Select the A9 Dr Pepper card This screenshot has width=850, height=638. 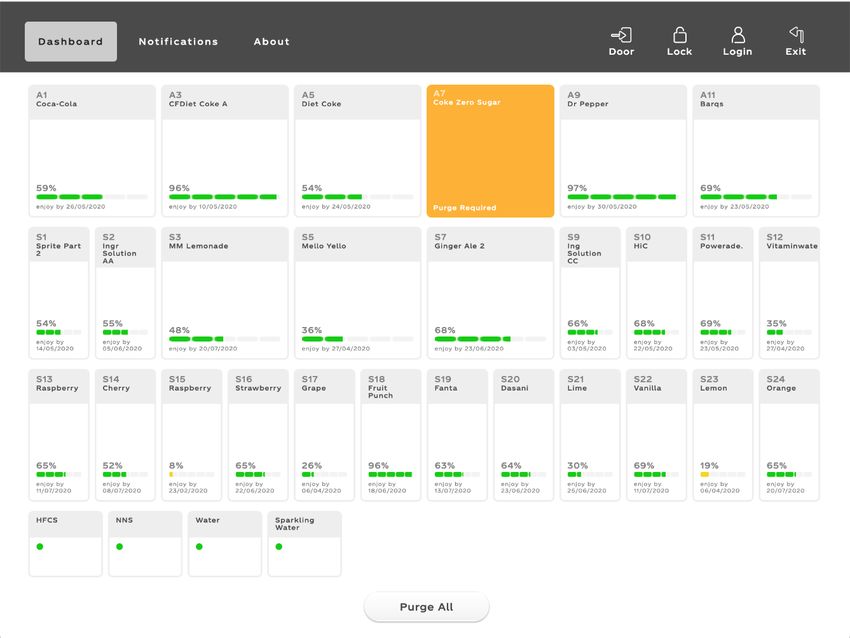point(623,151)
